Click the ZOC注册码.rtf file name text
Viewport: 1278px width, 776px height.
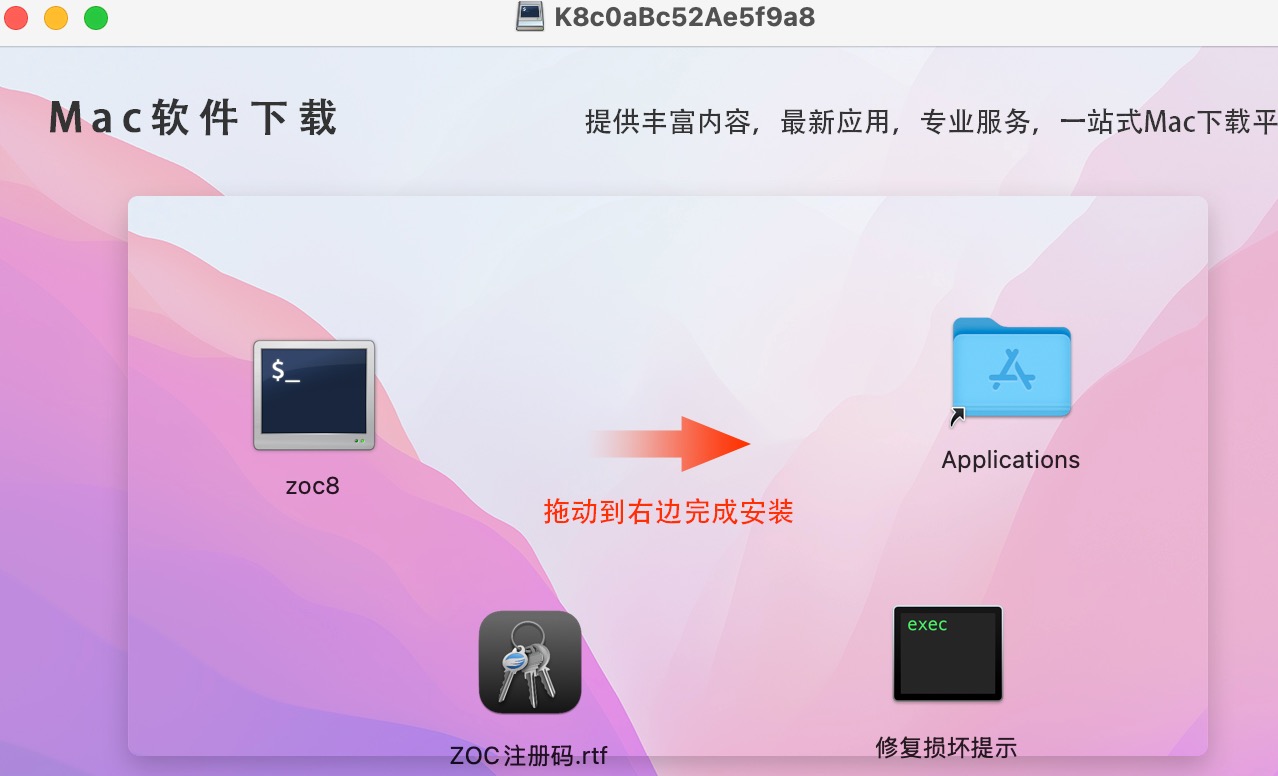[x=529, y=754]
